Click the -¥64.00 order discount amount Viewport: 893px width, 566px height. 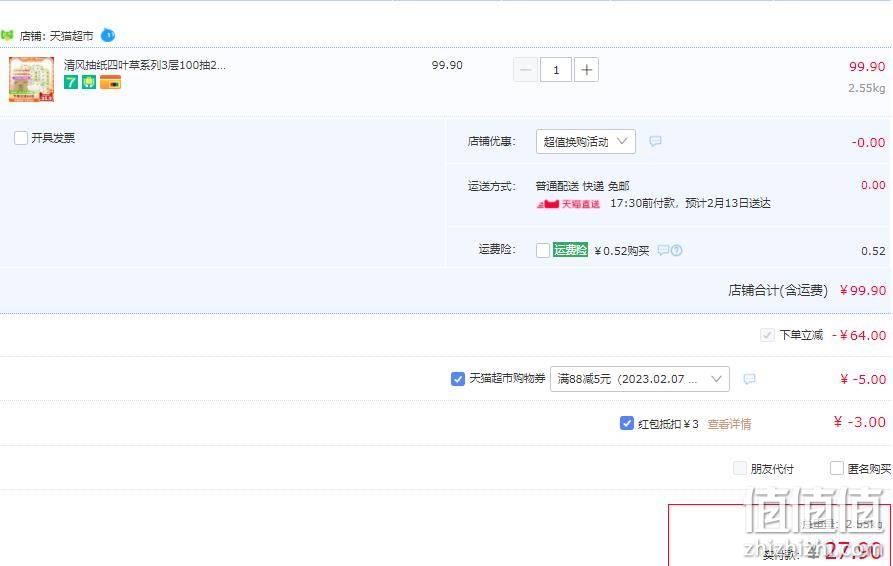(859, 335)
